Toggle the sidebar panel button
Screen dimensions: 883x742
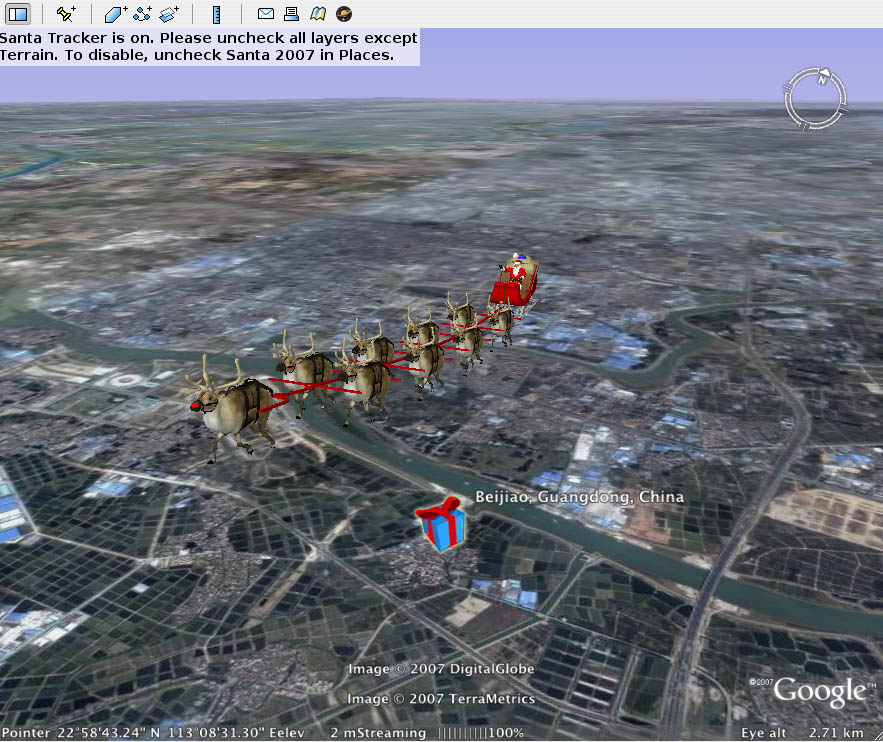[17, 14]
